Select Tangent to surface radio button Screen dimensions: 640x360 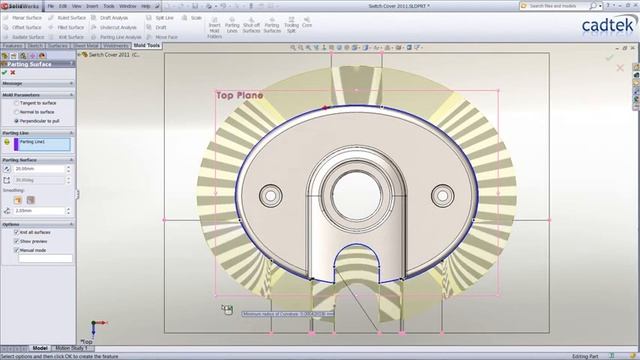(x=17, y=103)
